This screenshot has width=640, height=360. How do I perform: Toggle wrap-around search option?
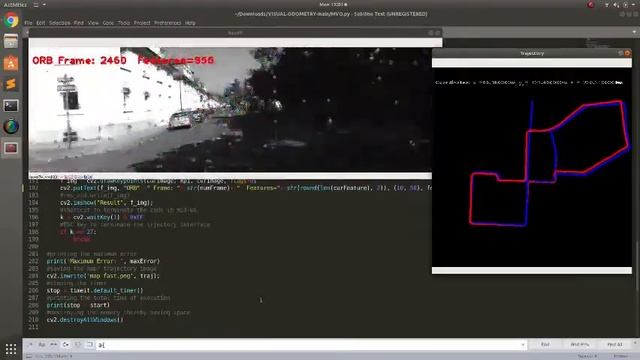66,345
